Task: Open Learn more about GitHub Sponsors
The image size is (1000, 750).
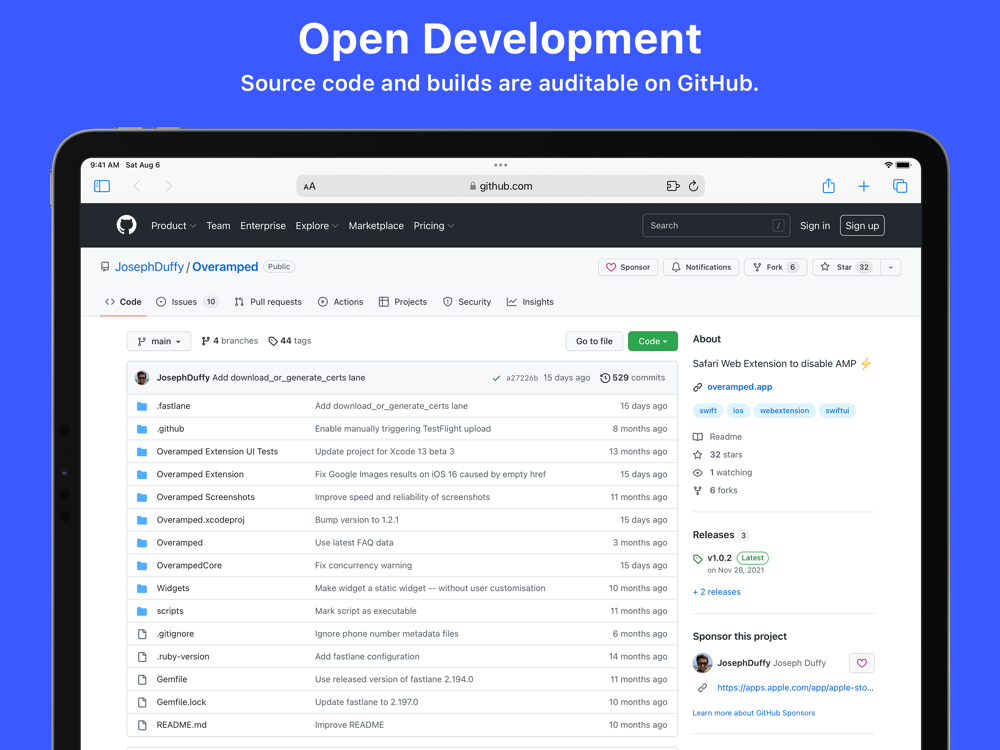Action: (x=753, y=713)
